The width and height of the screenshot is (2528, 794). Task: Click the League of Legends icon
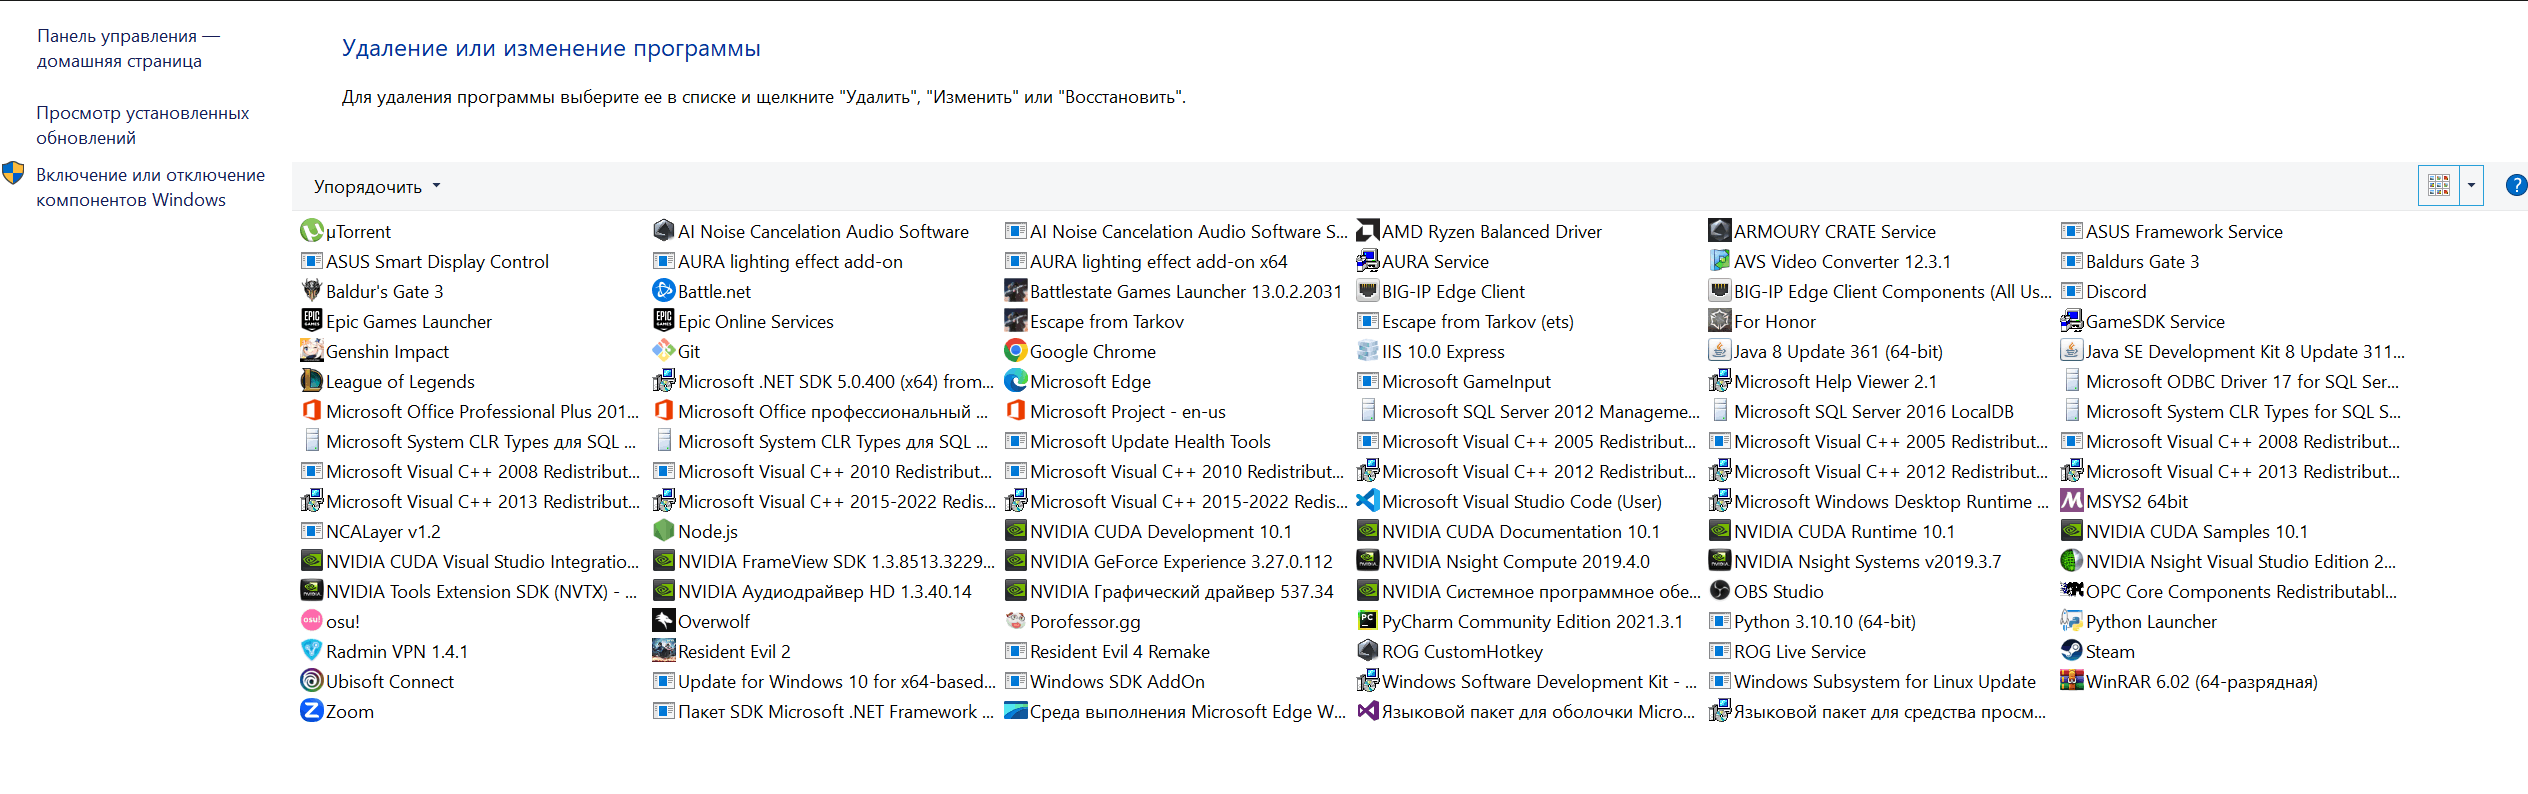[x=312, y=381]
